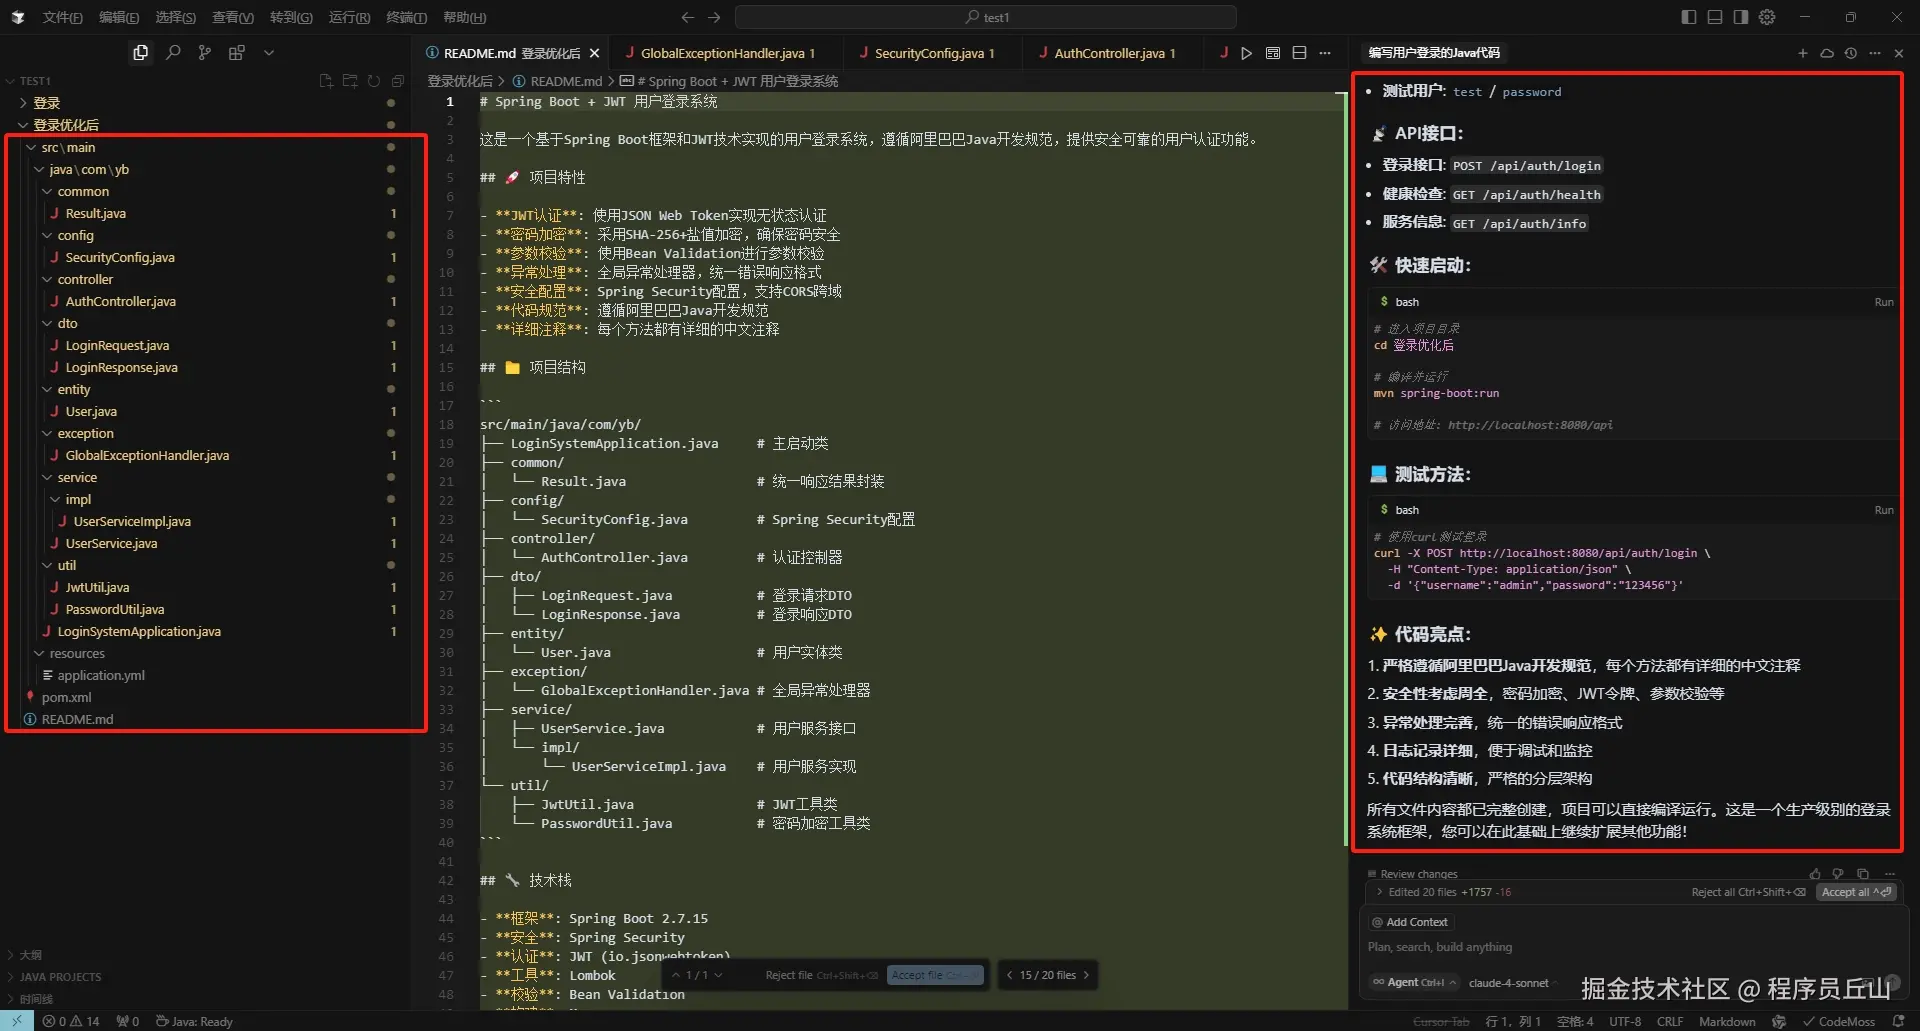Create a new file in TEST1 explorer
This screenshot has width=1920, height=1031.
pos(326,81)
